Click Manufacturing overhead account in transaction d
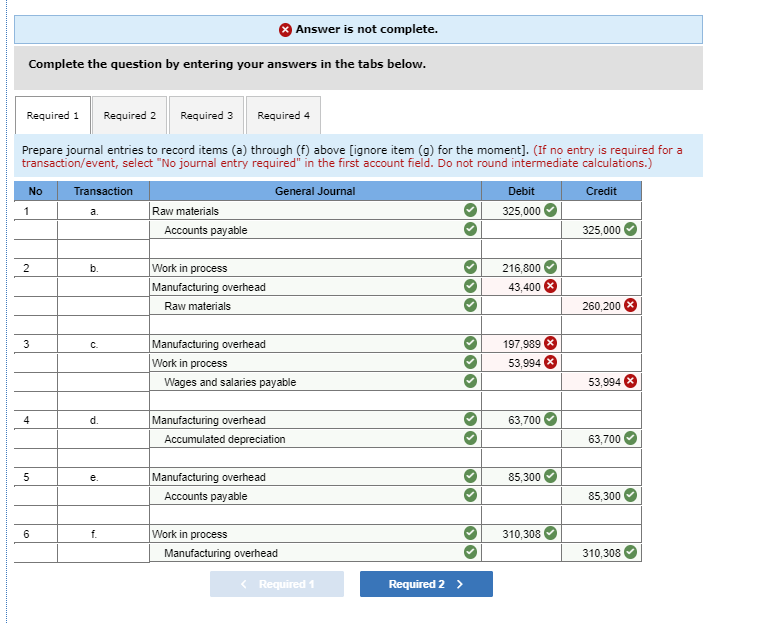The image size is (759, 623). [315, 420]
